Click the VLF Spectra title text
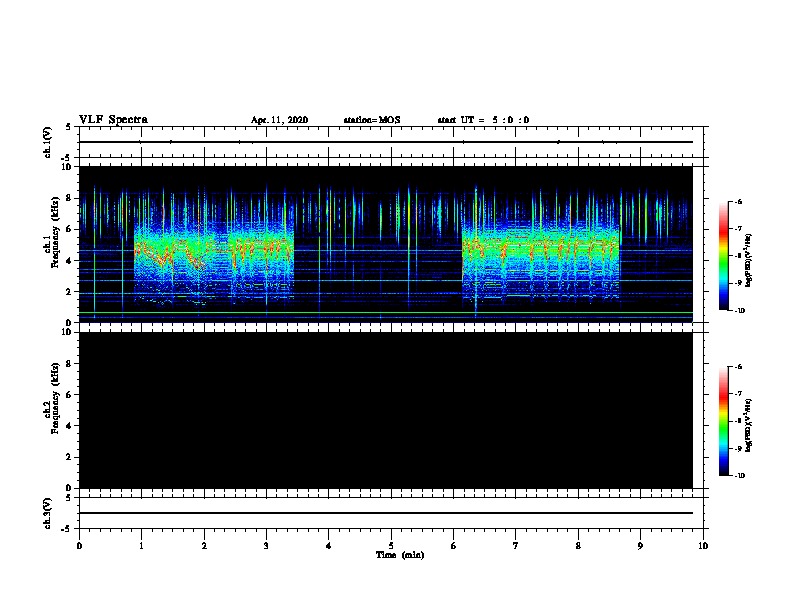This screenshot has height=612, width=792. pos(113,120)
